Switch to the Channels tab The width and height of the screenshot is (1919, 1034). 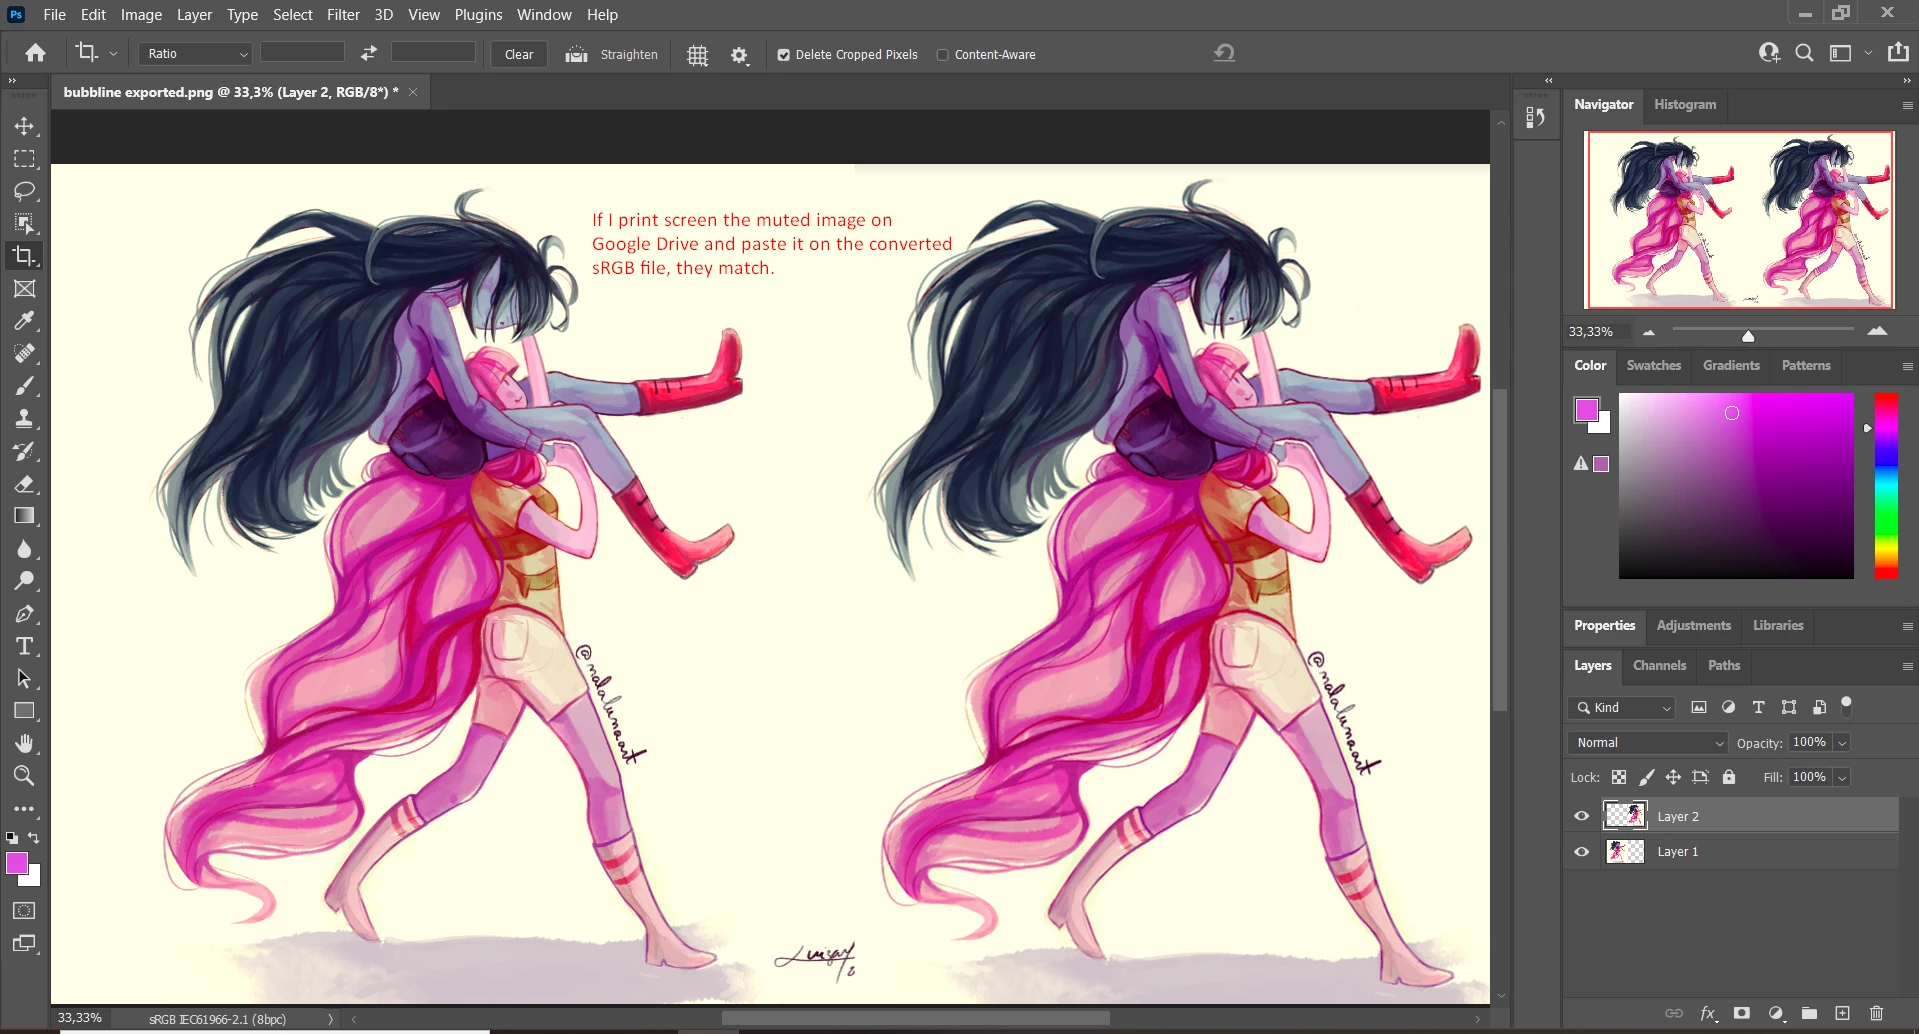pos(1659,666)
